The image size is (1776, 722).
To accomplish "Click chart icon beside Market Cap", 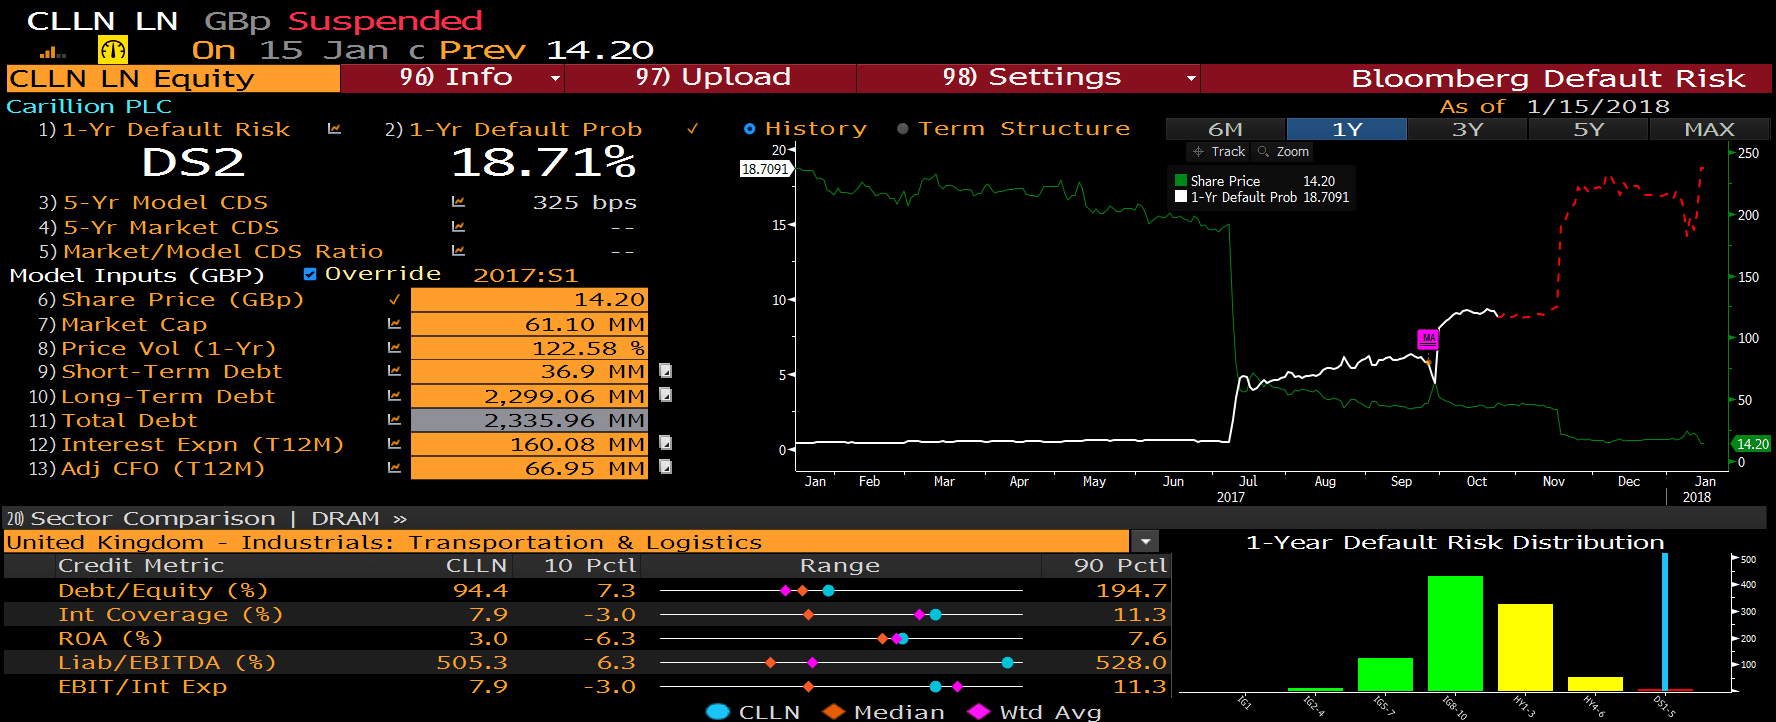I will click(394, 324).
